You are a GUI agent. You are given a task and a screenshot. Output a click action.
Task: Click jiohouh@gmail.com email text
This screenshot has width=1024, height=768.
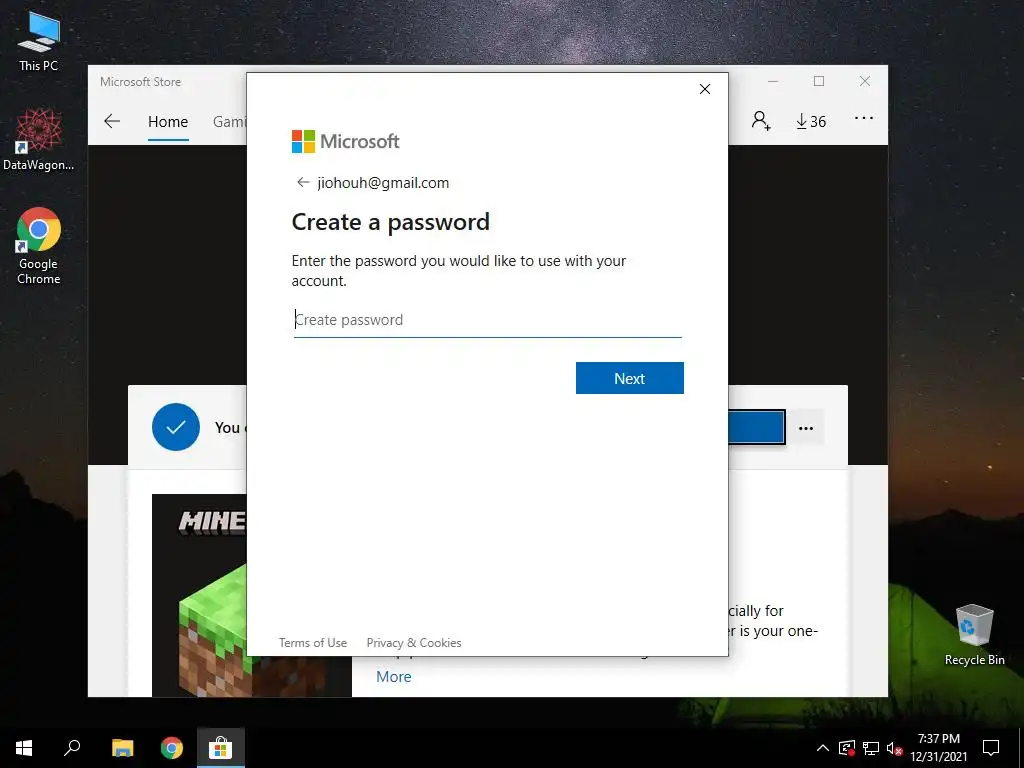[x=383, y=183]
